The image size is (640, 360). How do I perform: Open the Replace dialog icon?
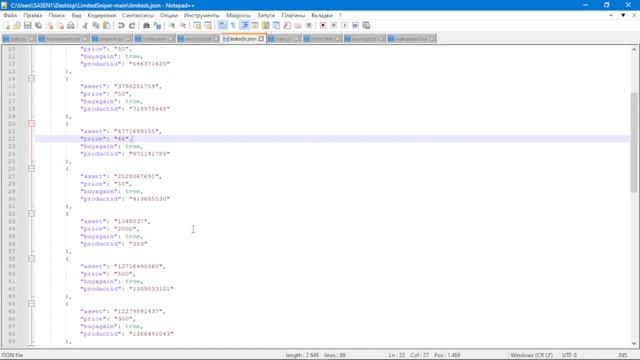point(157,25)
